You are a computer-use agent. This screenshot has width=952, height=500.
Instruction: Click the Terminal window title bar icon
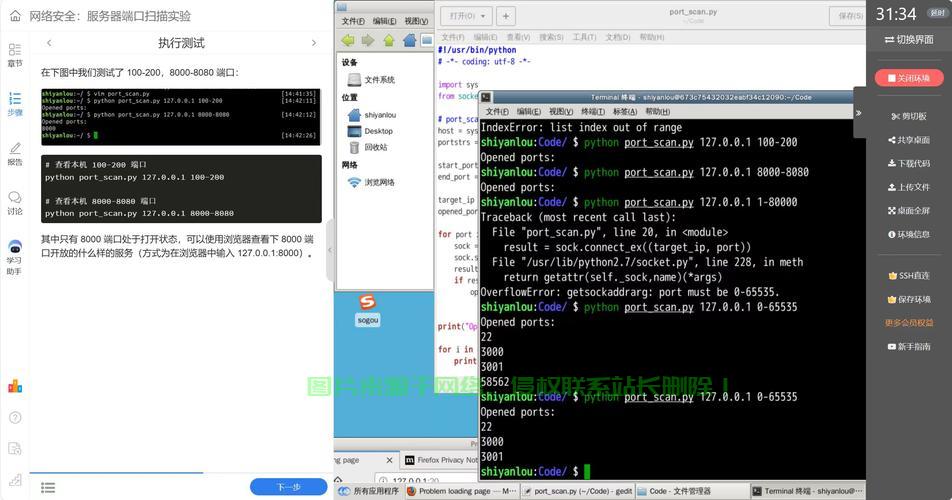486,97
